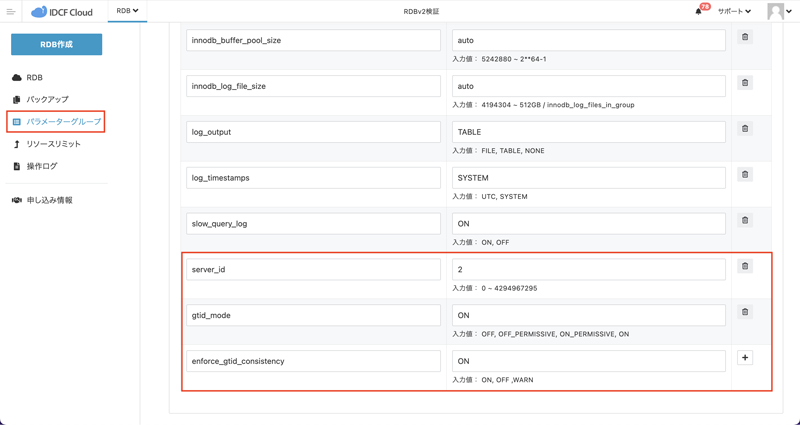Delete the innodb_log_file_size parameter row
This screenshot has height=425, width=800.
[x=745, y=83]
